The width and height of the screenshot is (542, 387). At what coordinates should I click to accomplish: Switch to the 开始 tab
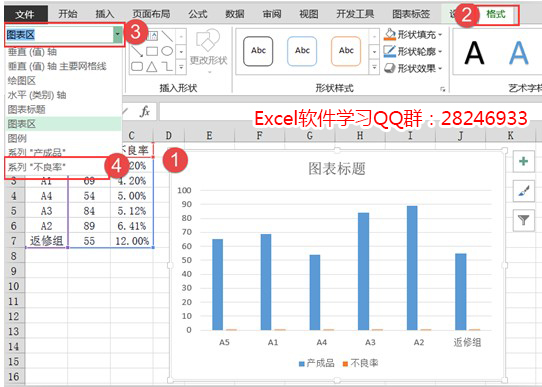tap(68, 14)
